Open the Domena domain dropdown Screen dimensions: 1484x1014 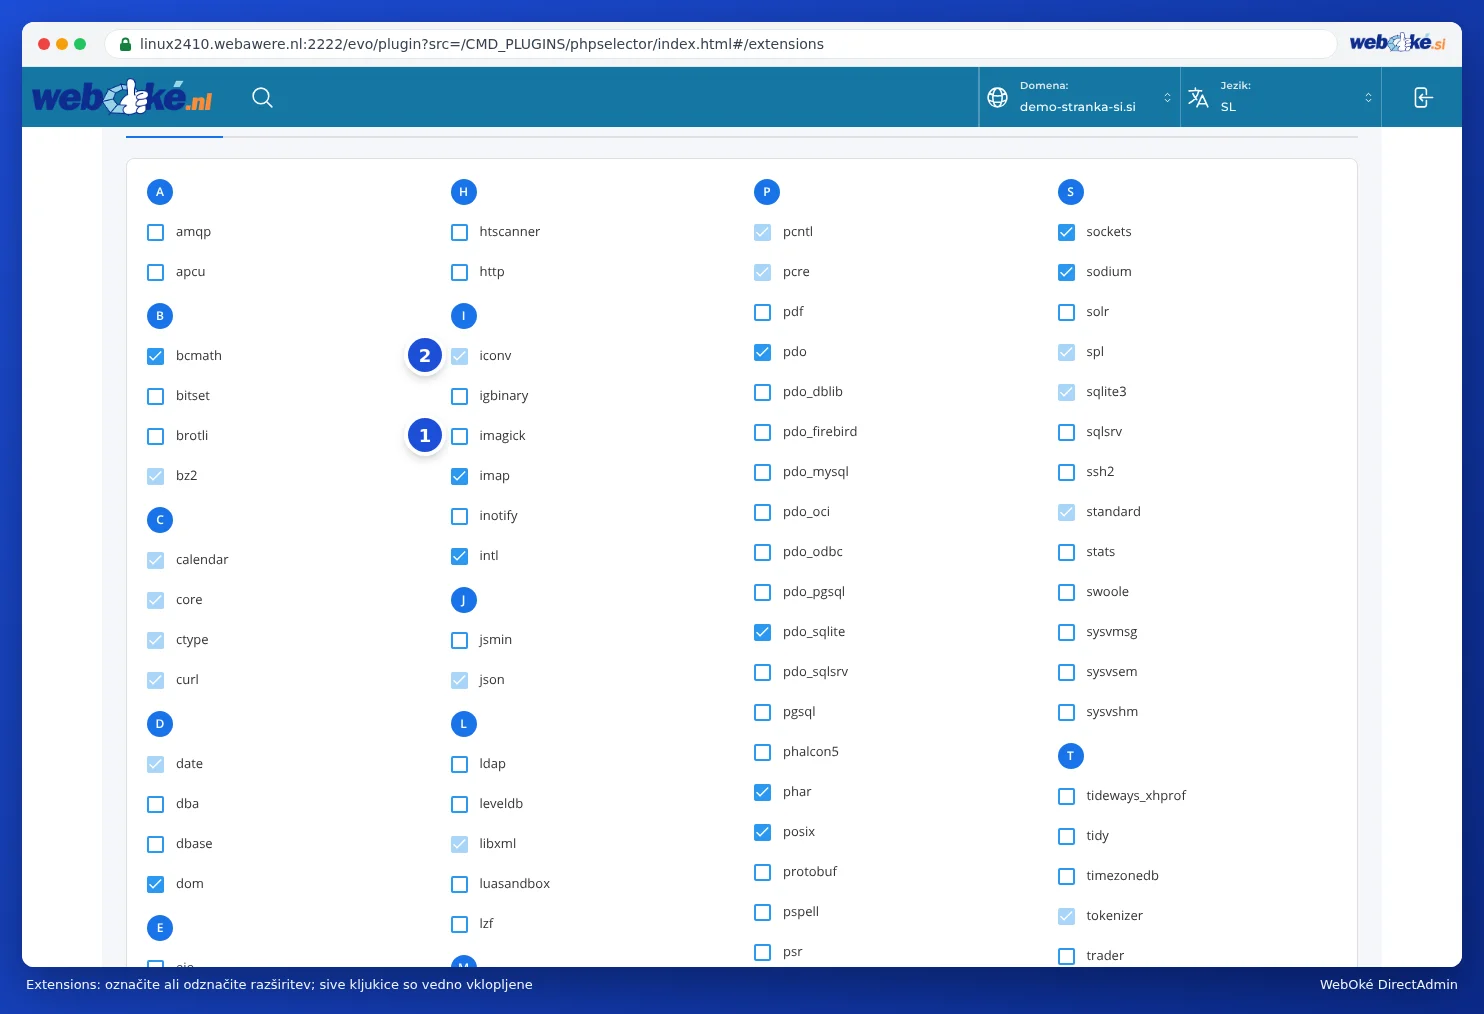(x=1080, y=97)
